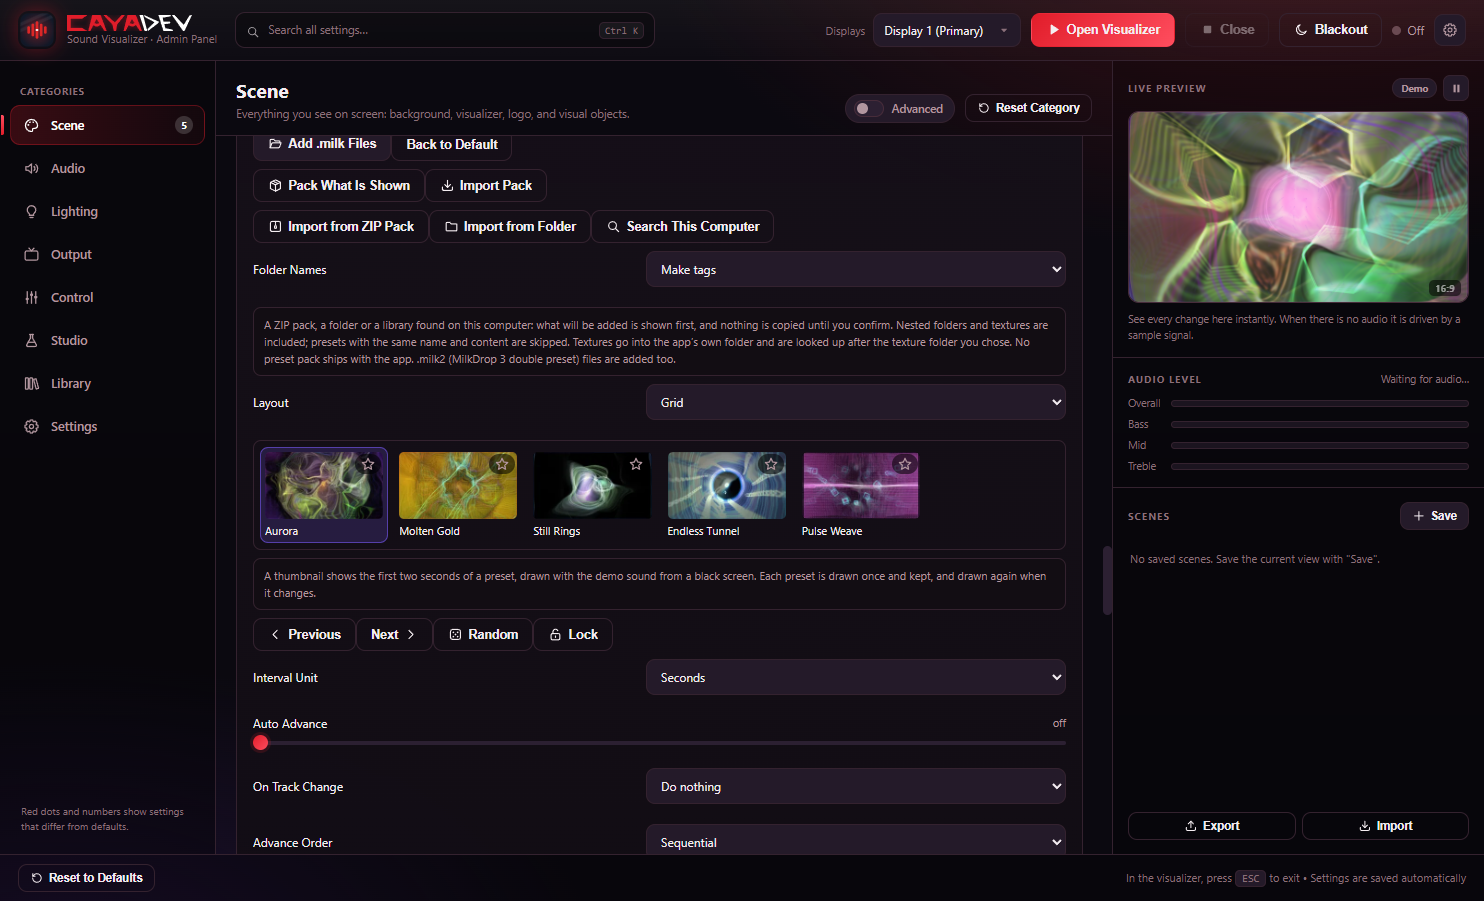Viewport: 1484px width, 901px height.
Task: Click the Search all settings field
Action: click(445, 30)
